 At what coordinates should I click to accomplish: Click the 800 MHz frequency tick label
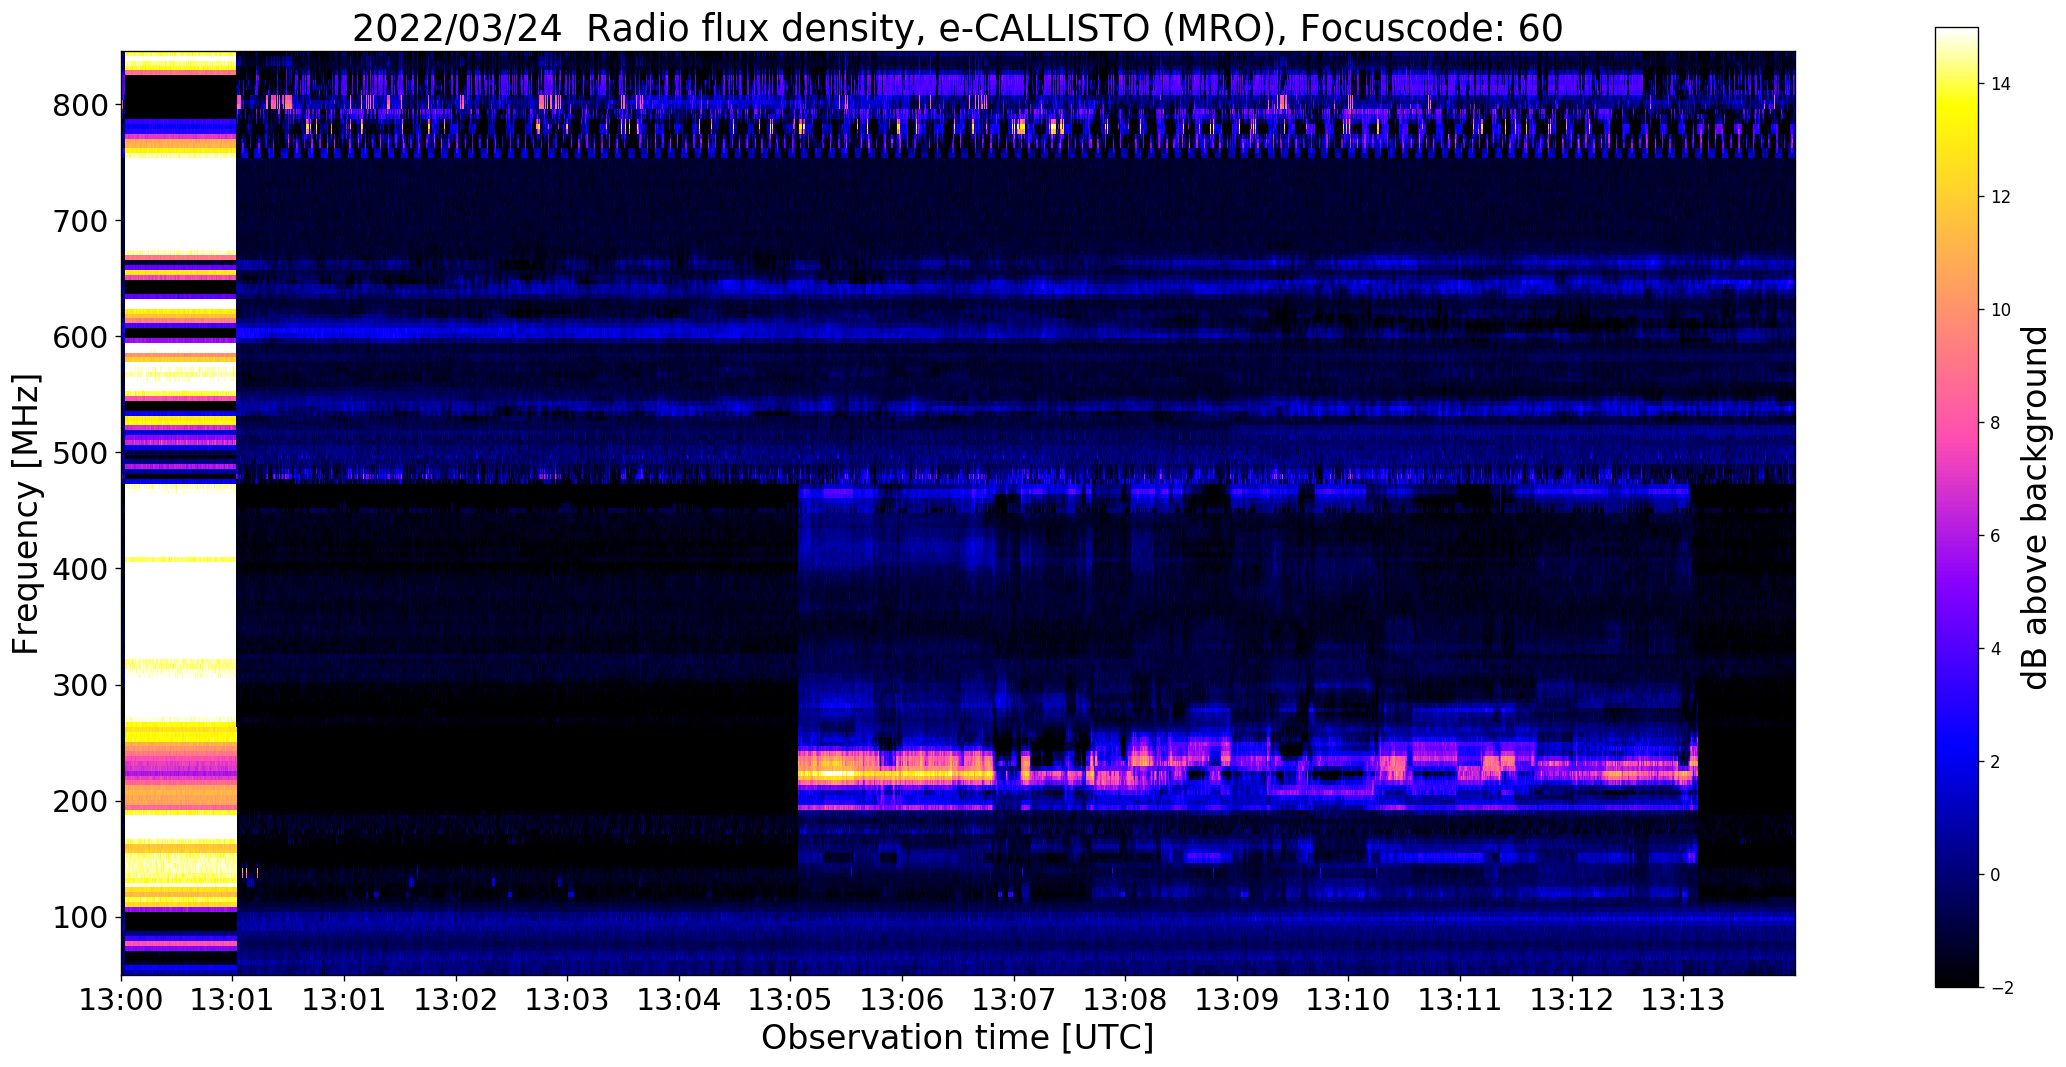tap(82, 105)
